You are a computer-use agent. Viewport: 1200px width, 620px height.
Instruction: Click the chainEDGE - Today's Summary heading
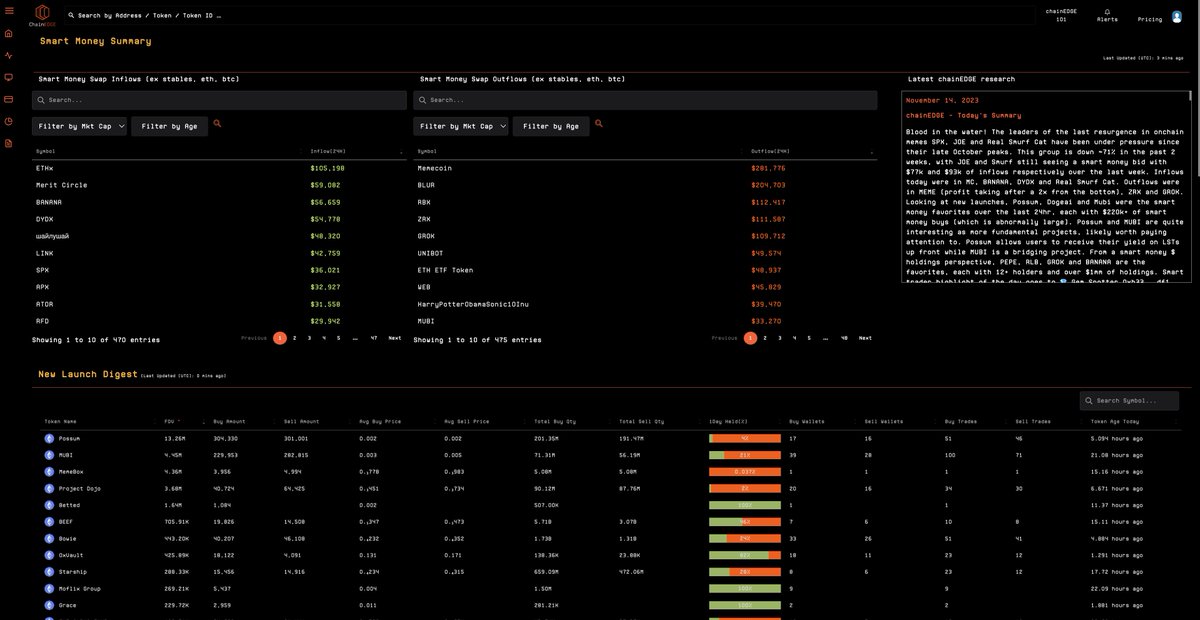[964, 115]
